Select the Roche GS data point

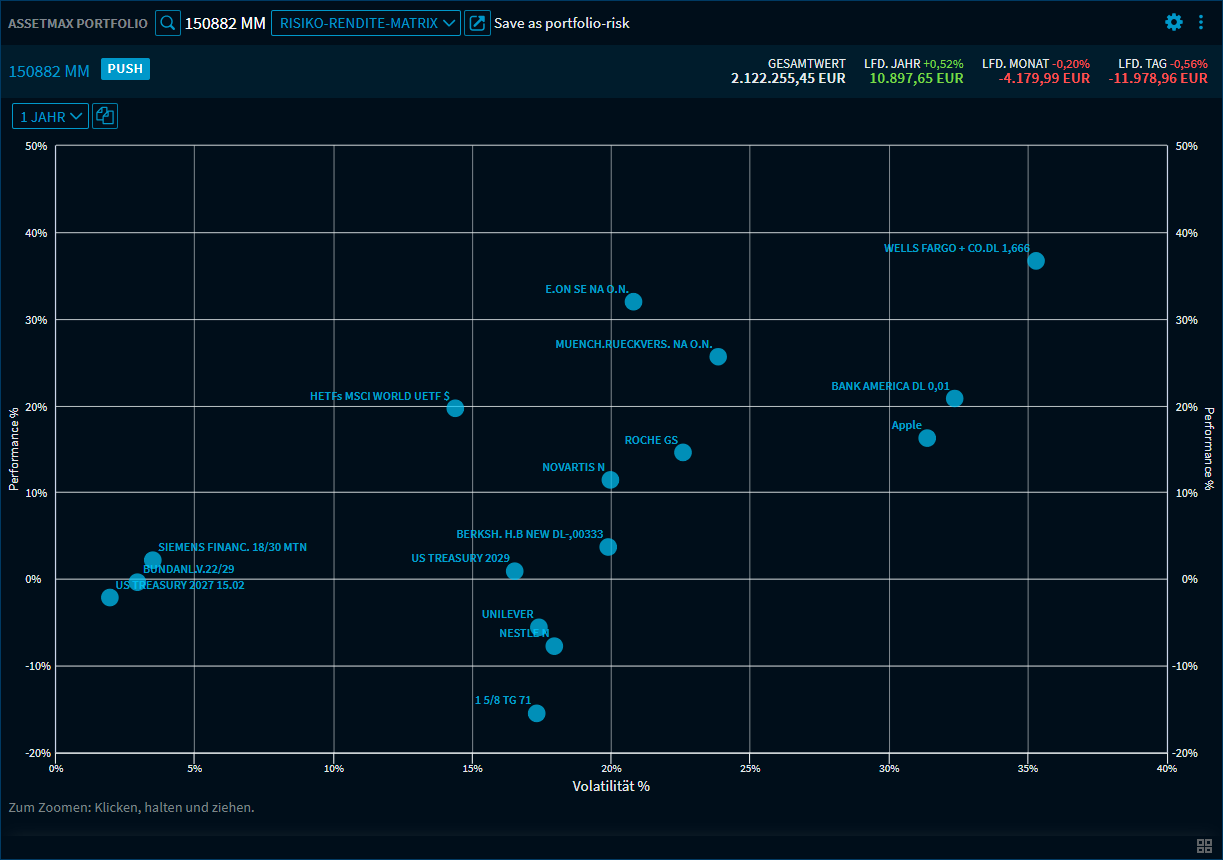(683, 452)
